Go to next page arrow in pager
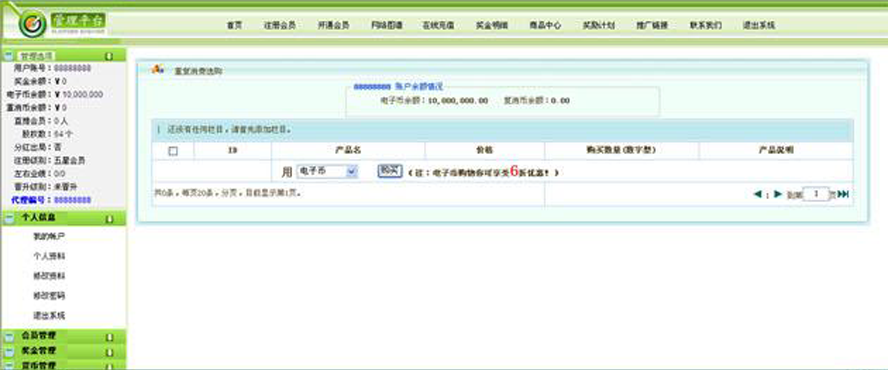Screen dimensions: 888x370 (778, 194)
